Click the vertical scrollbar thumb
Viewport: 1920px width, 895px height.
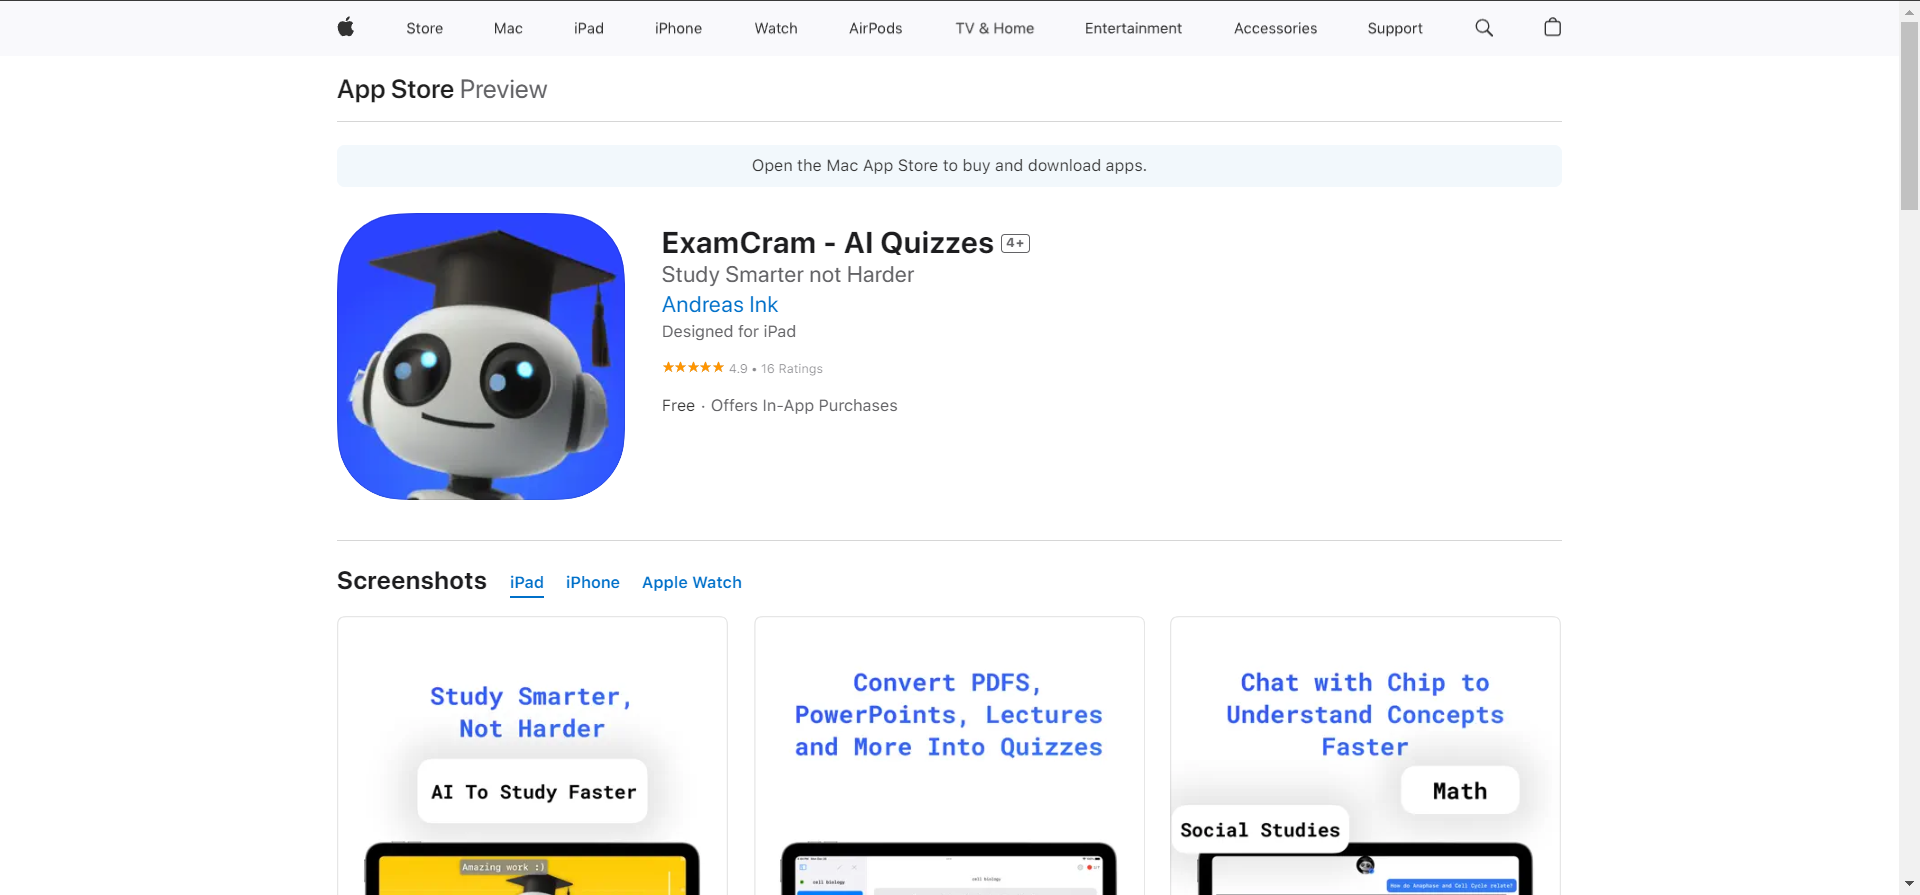[x=1909, y=115]
